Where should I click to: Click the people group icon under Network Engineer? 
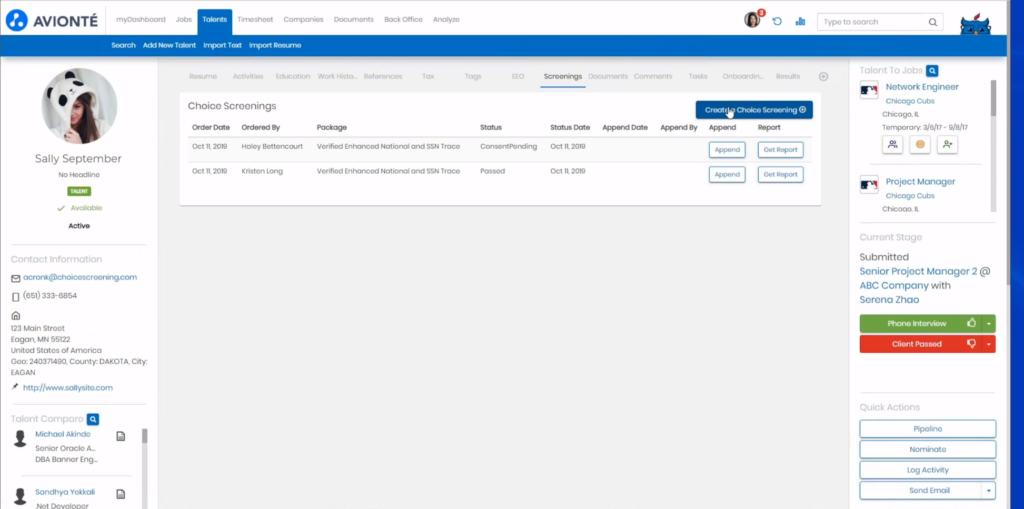(x=892, y=145)
